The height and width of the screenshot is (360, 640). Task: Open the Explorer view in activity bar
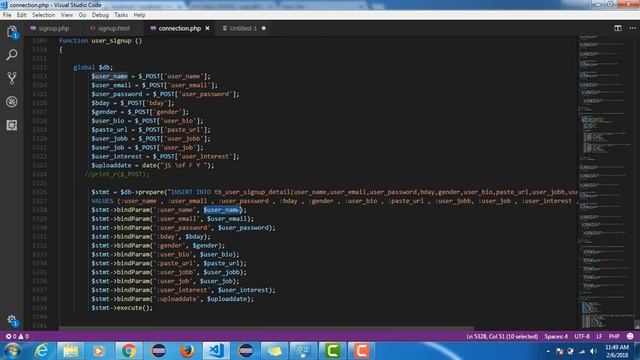click(12, 31)
